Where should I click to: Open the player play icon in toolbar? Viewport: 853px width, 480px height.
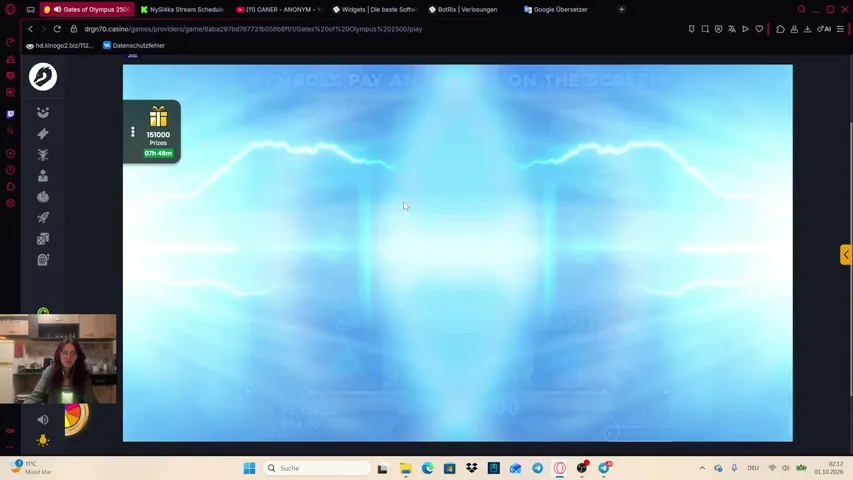tap(746, 29)
